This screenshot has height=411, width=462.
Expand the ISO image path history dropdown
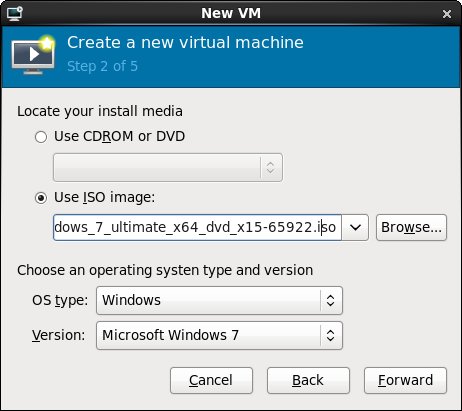(355, 227)
